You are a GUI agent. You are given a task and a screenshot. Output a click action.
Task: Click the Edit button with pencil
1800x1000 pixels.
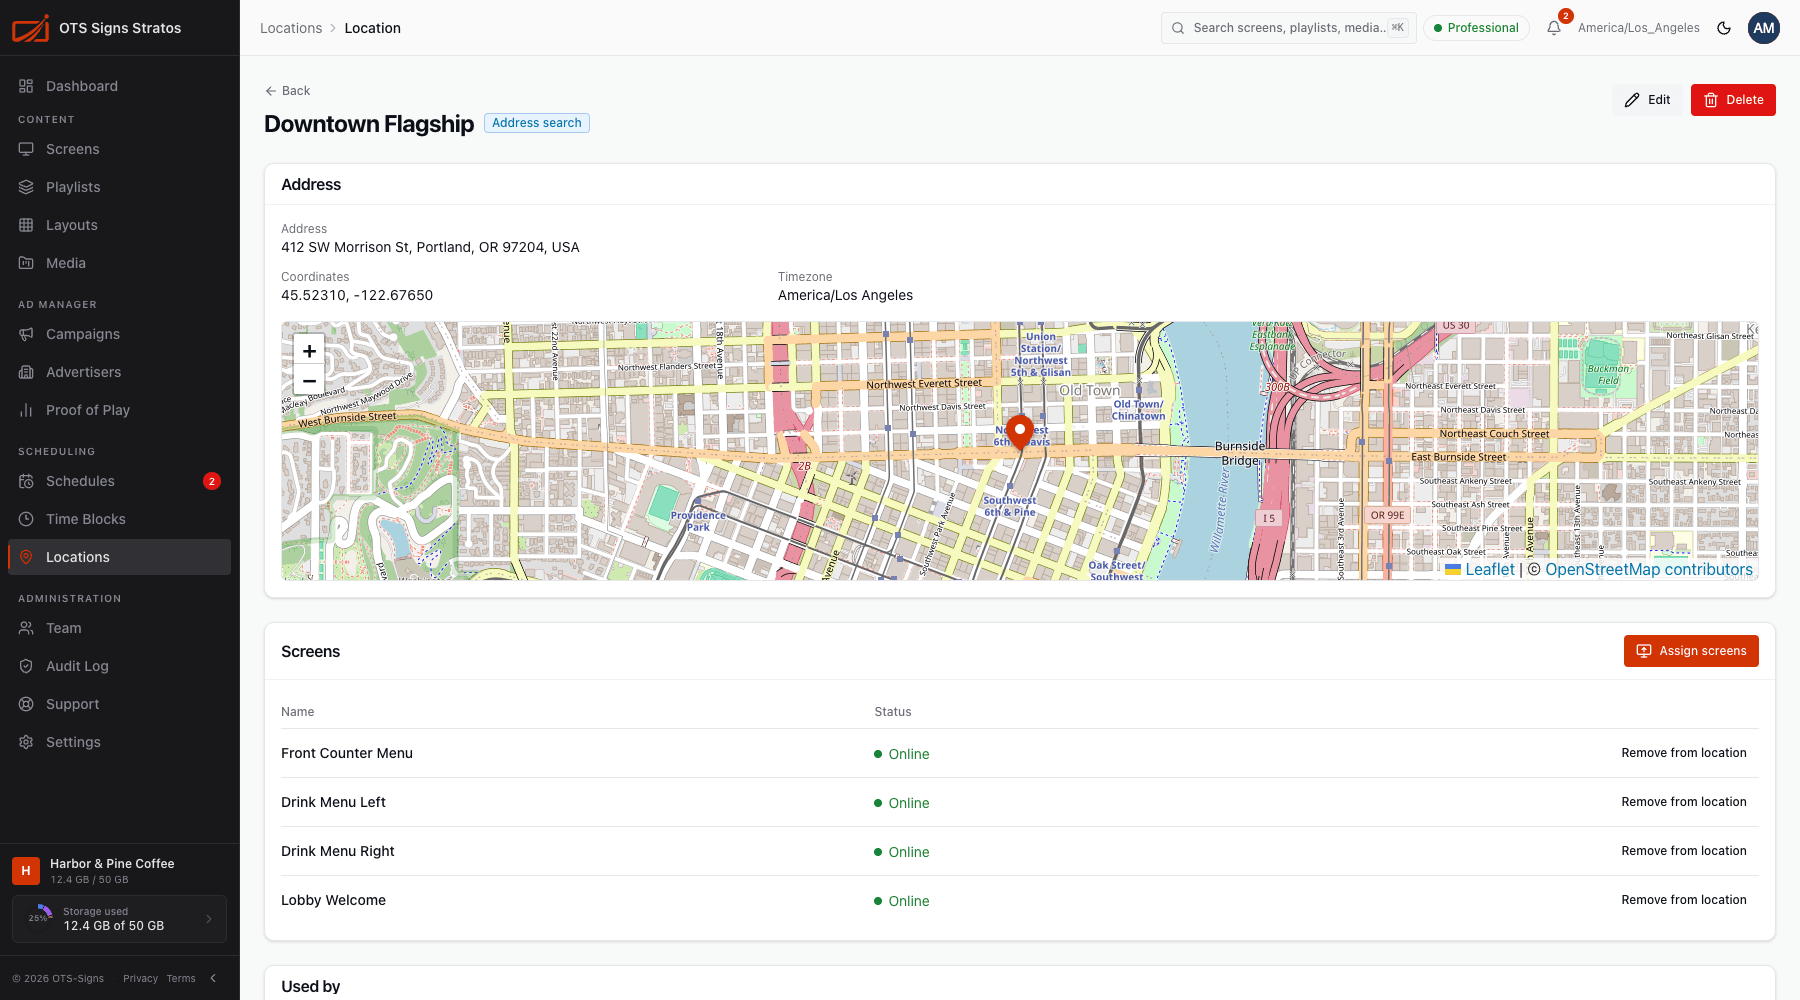(x=1647, y=100)
